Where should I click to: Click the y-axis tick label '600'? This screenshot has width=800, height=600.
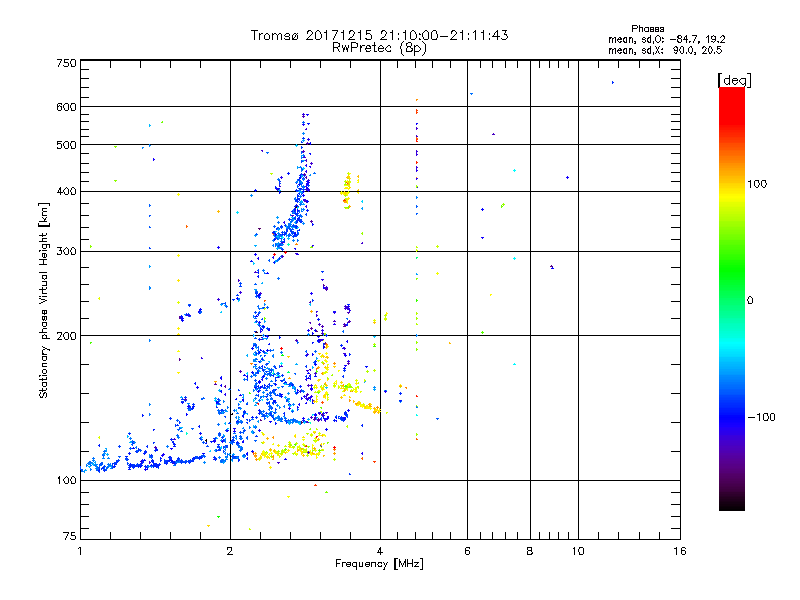pyautogui.click(x=66, y=107)
